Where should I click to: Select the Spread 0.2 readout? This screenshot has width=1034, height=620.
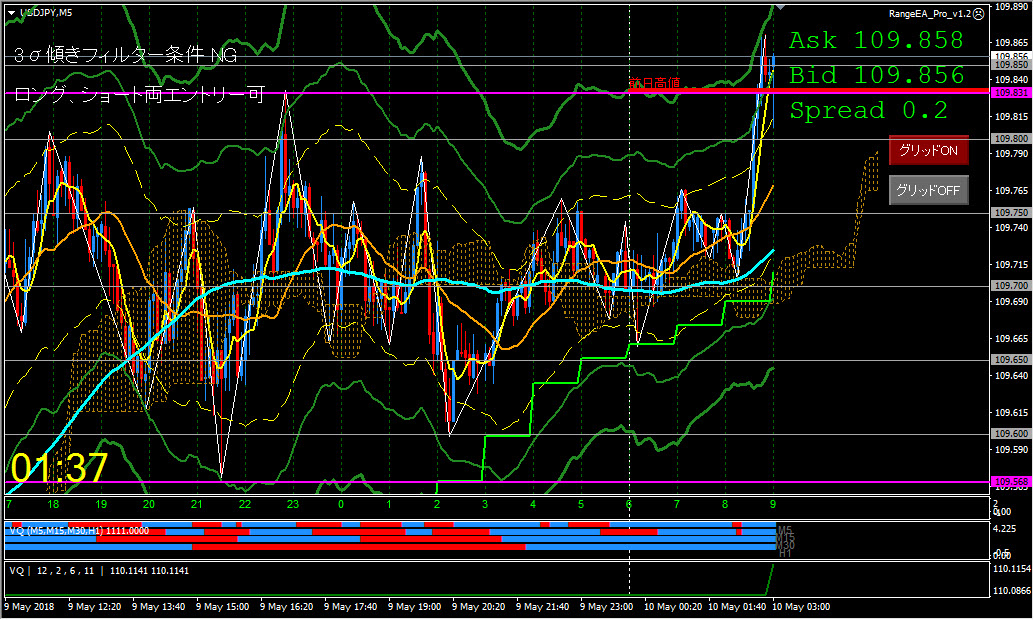coord(868,111)
